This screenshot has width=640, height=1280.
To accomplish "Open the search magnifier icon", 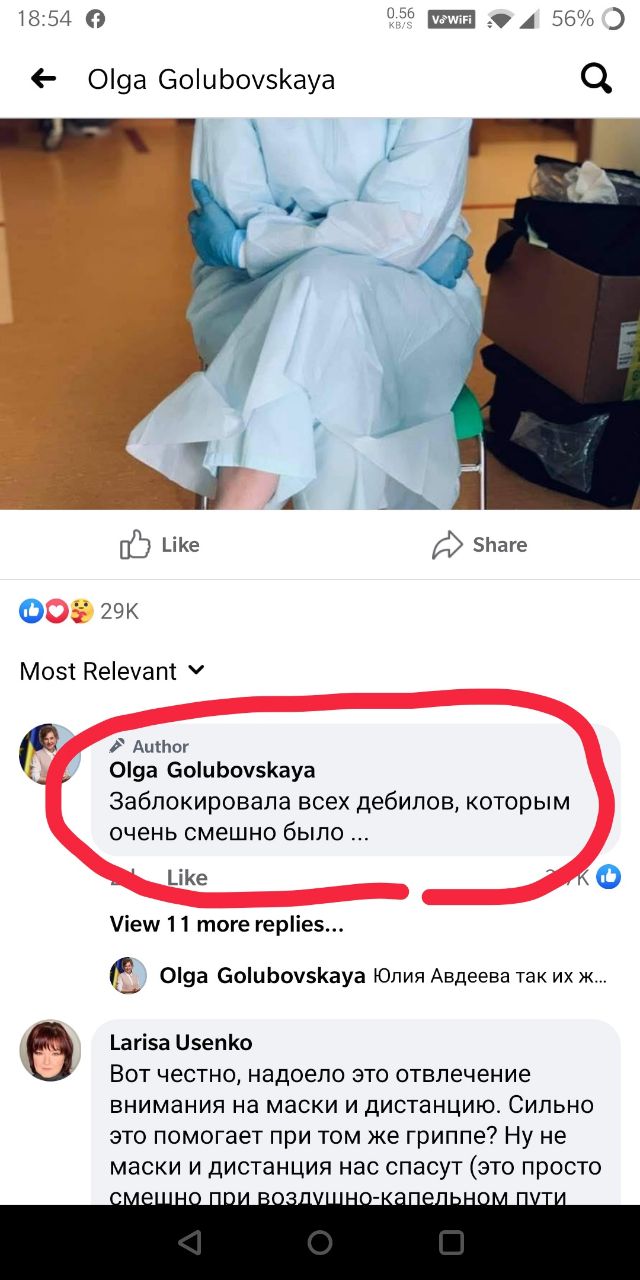I will tap(596, 78).
